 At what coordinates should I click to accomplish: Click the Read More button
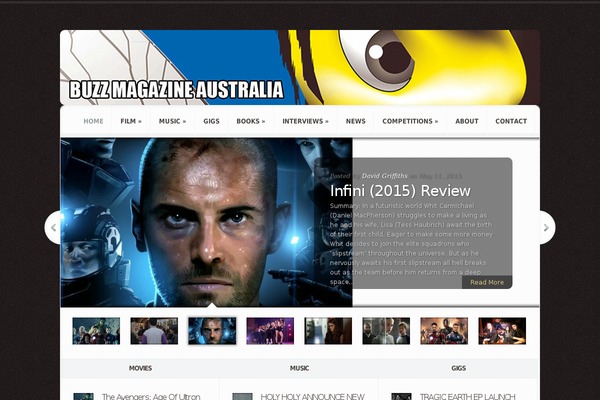click(487, 282)
